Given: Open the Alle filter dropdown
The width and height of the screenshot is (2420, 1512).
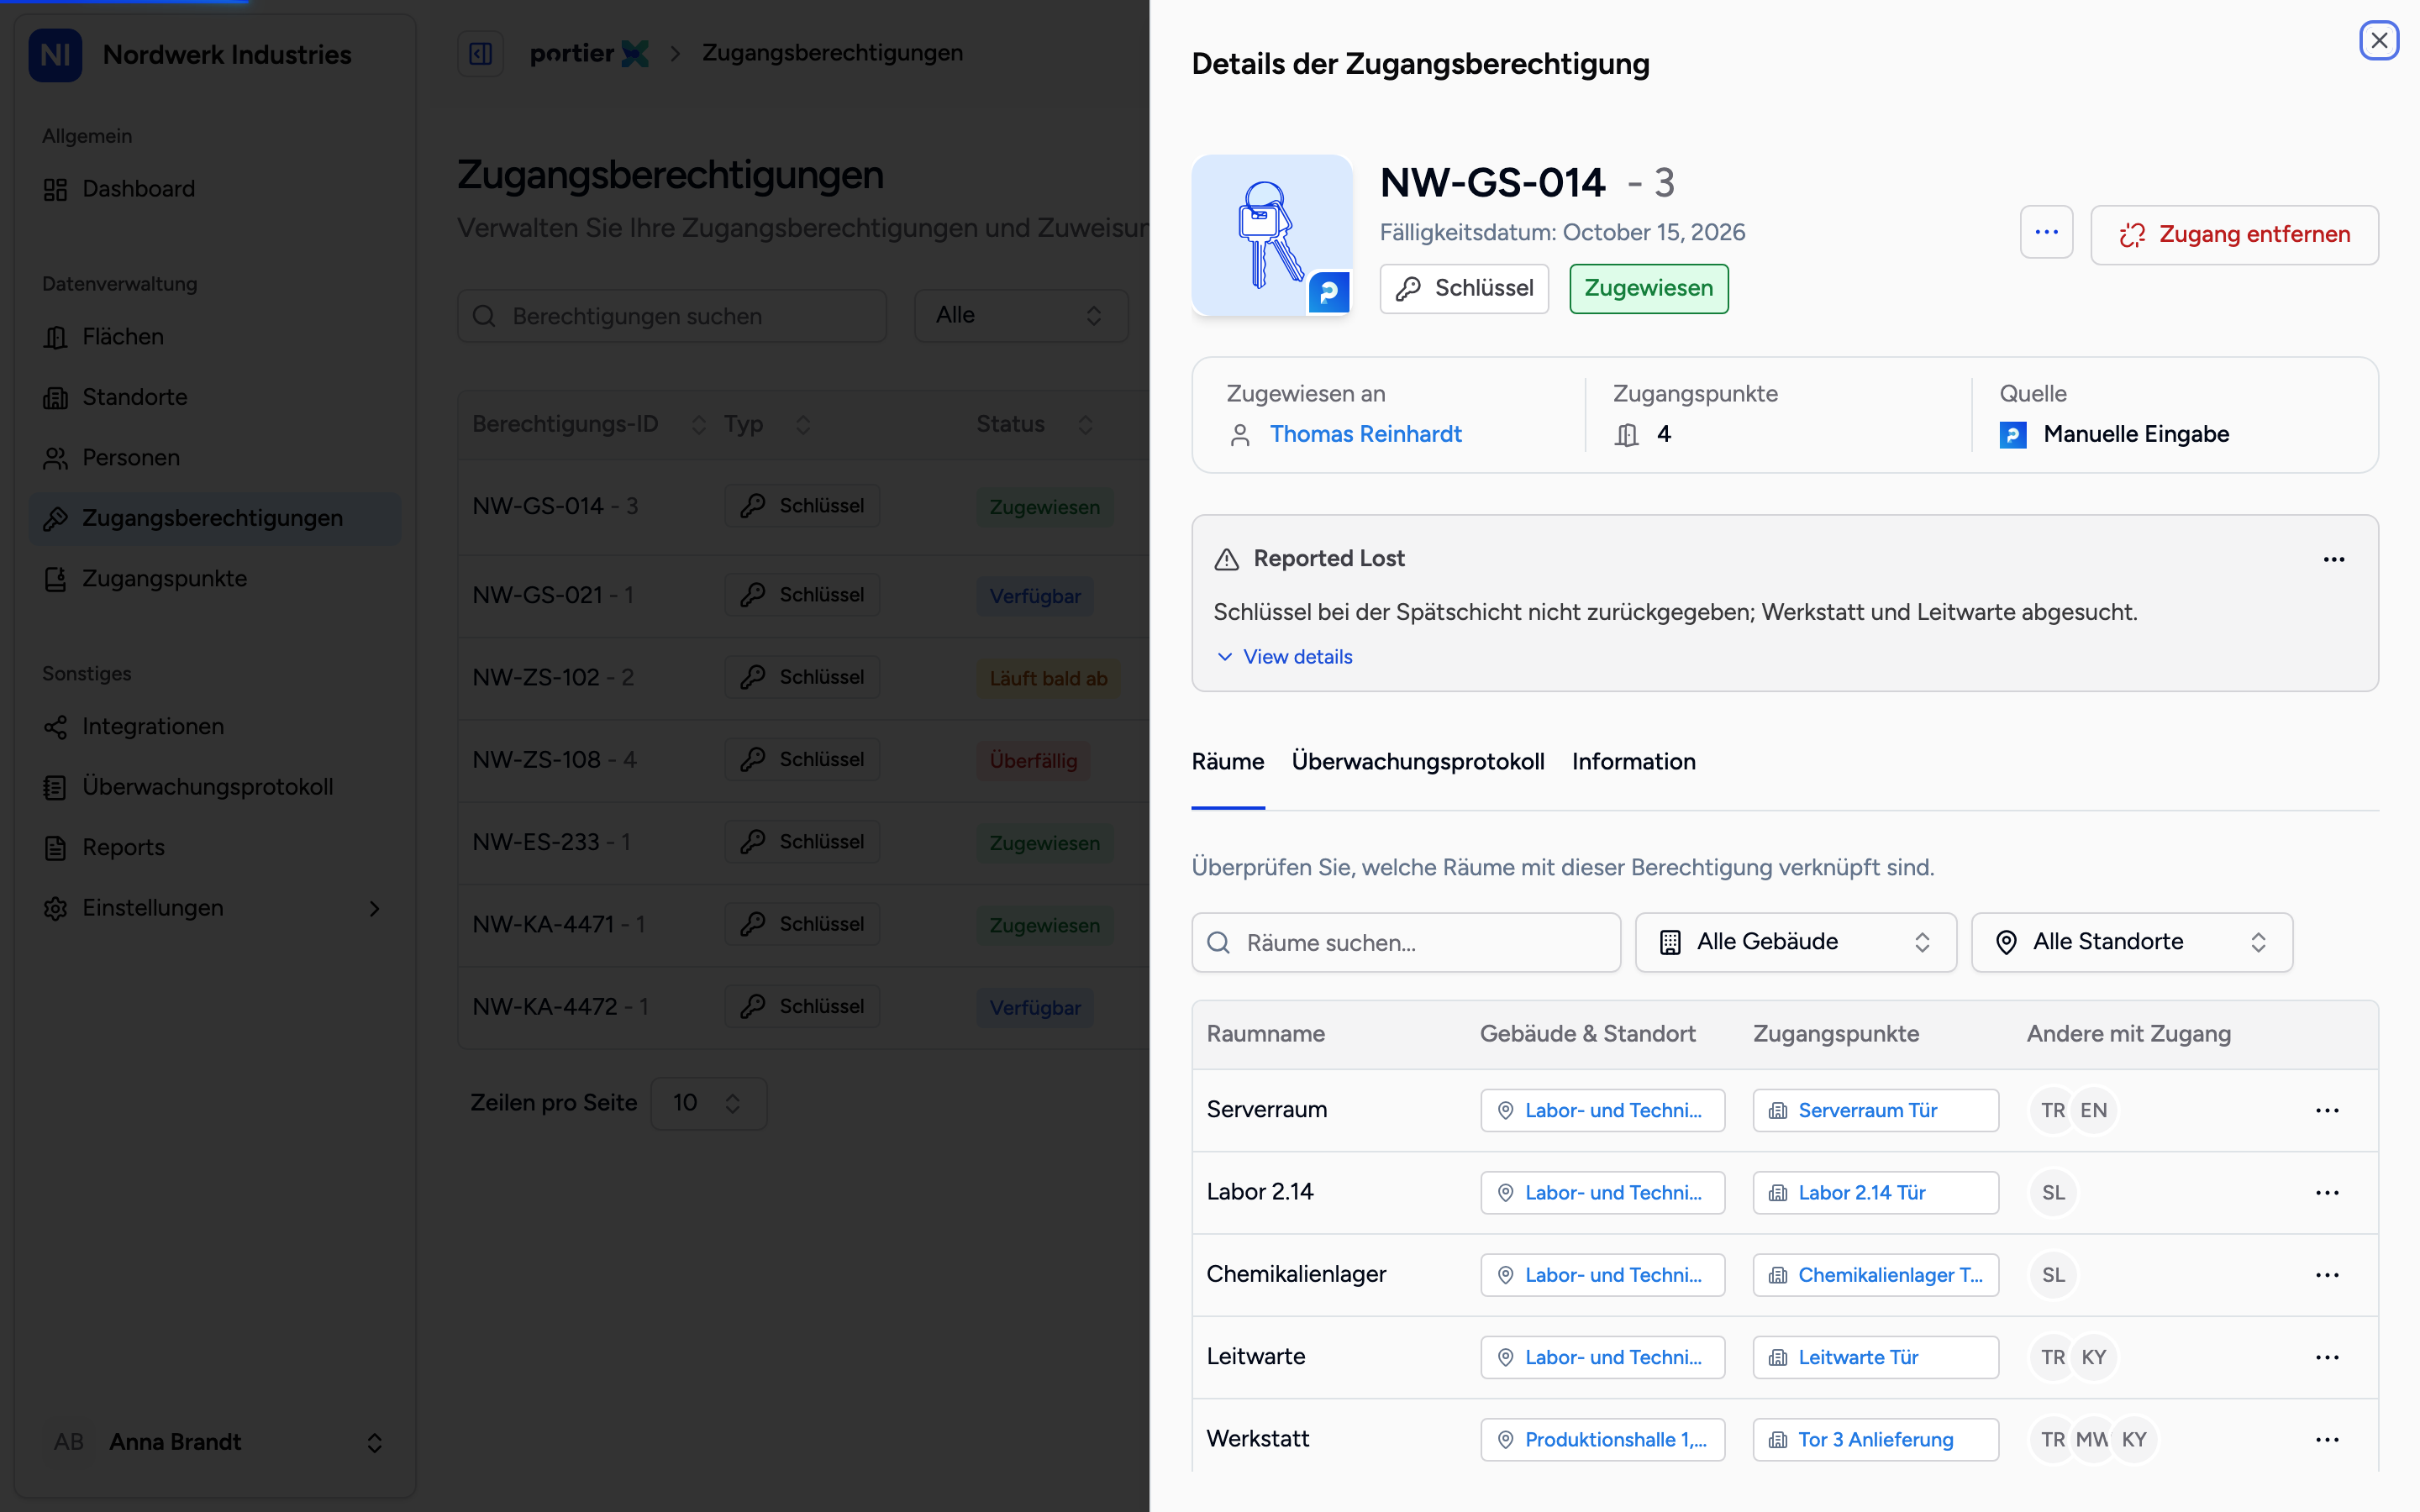Looking at the screenshot, I should click(x=1021, y=316).
